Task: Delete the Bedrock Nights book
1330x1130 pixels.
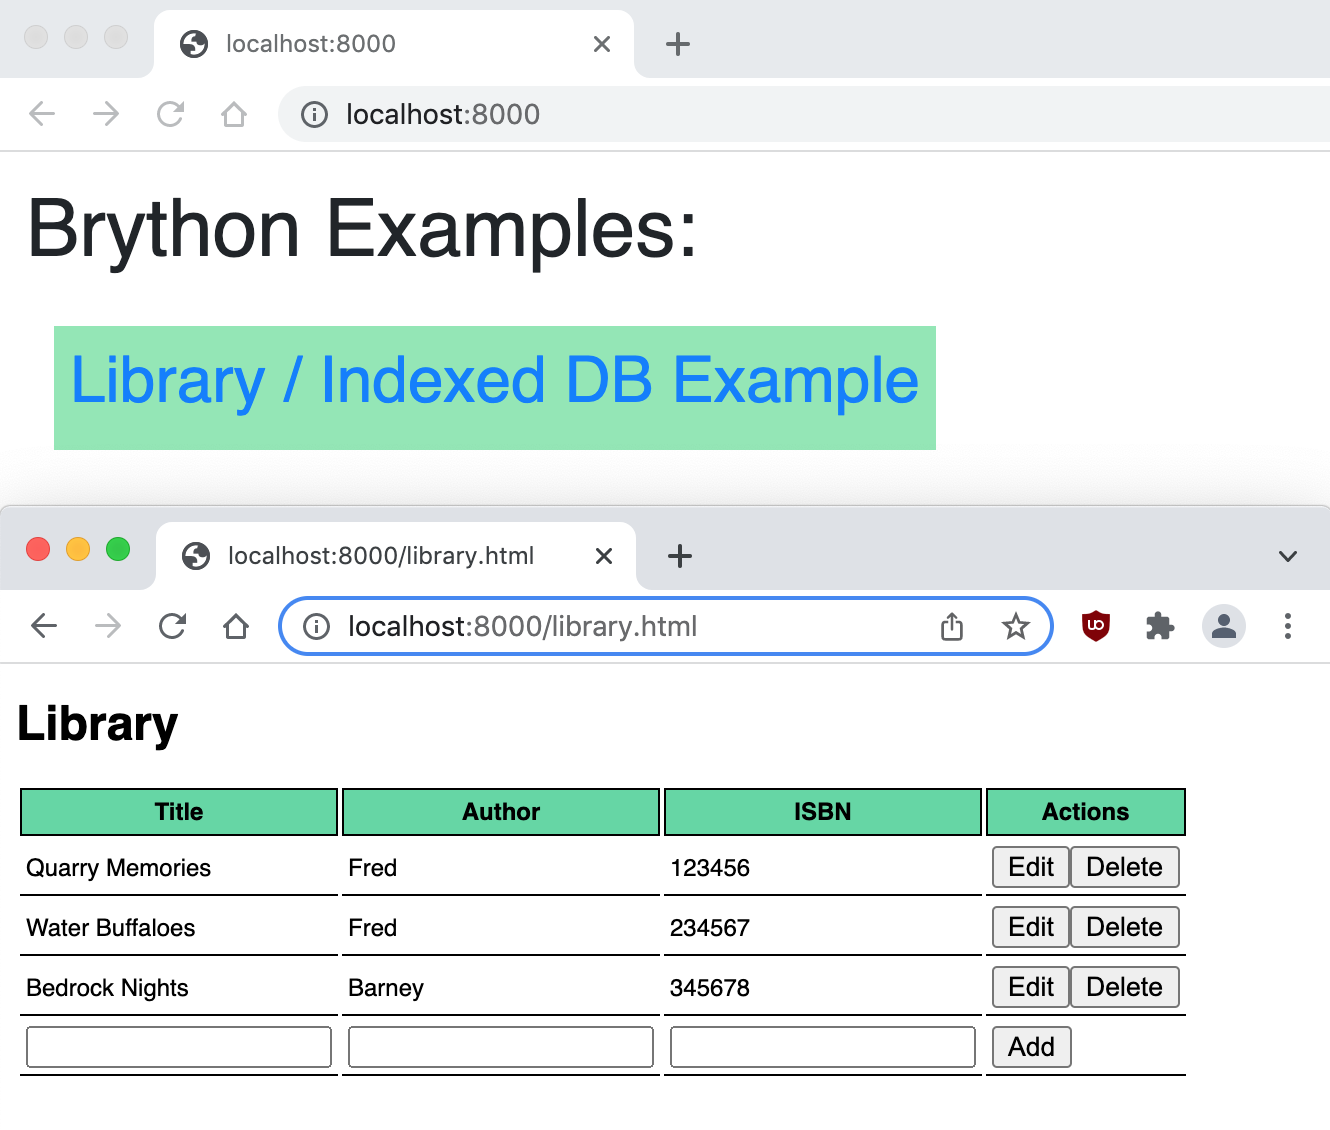Action: tap(1125, 987)
